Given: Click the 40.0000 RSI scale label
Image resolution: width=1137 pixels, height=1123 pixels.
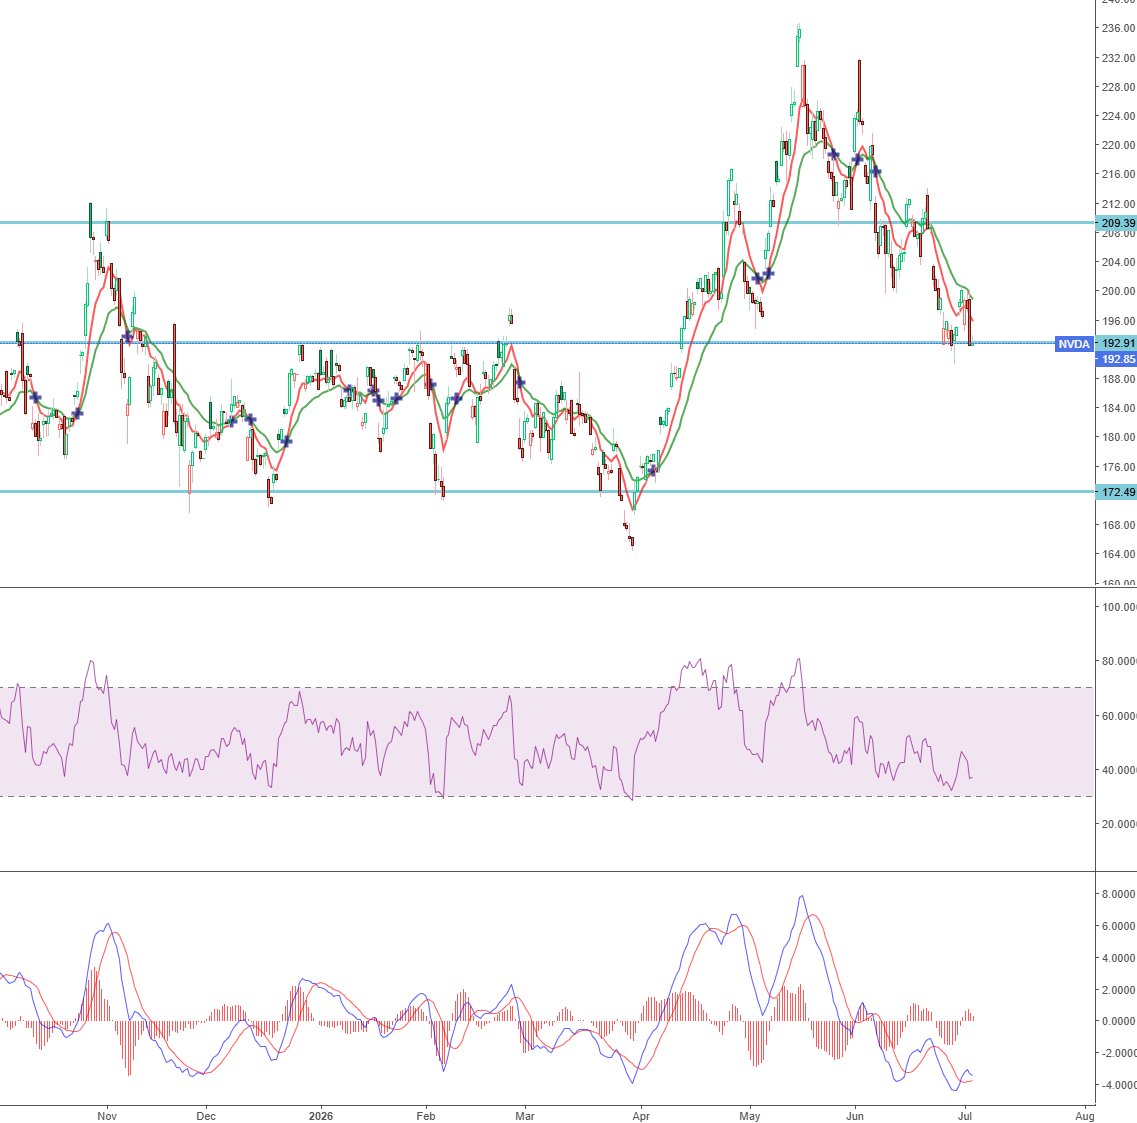Looking at the screenshot, I should [x=1118, y=770].
